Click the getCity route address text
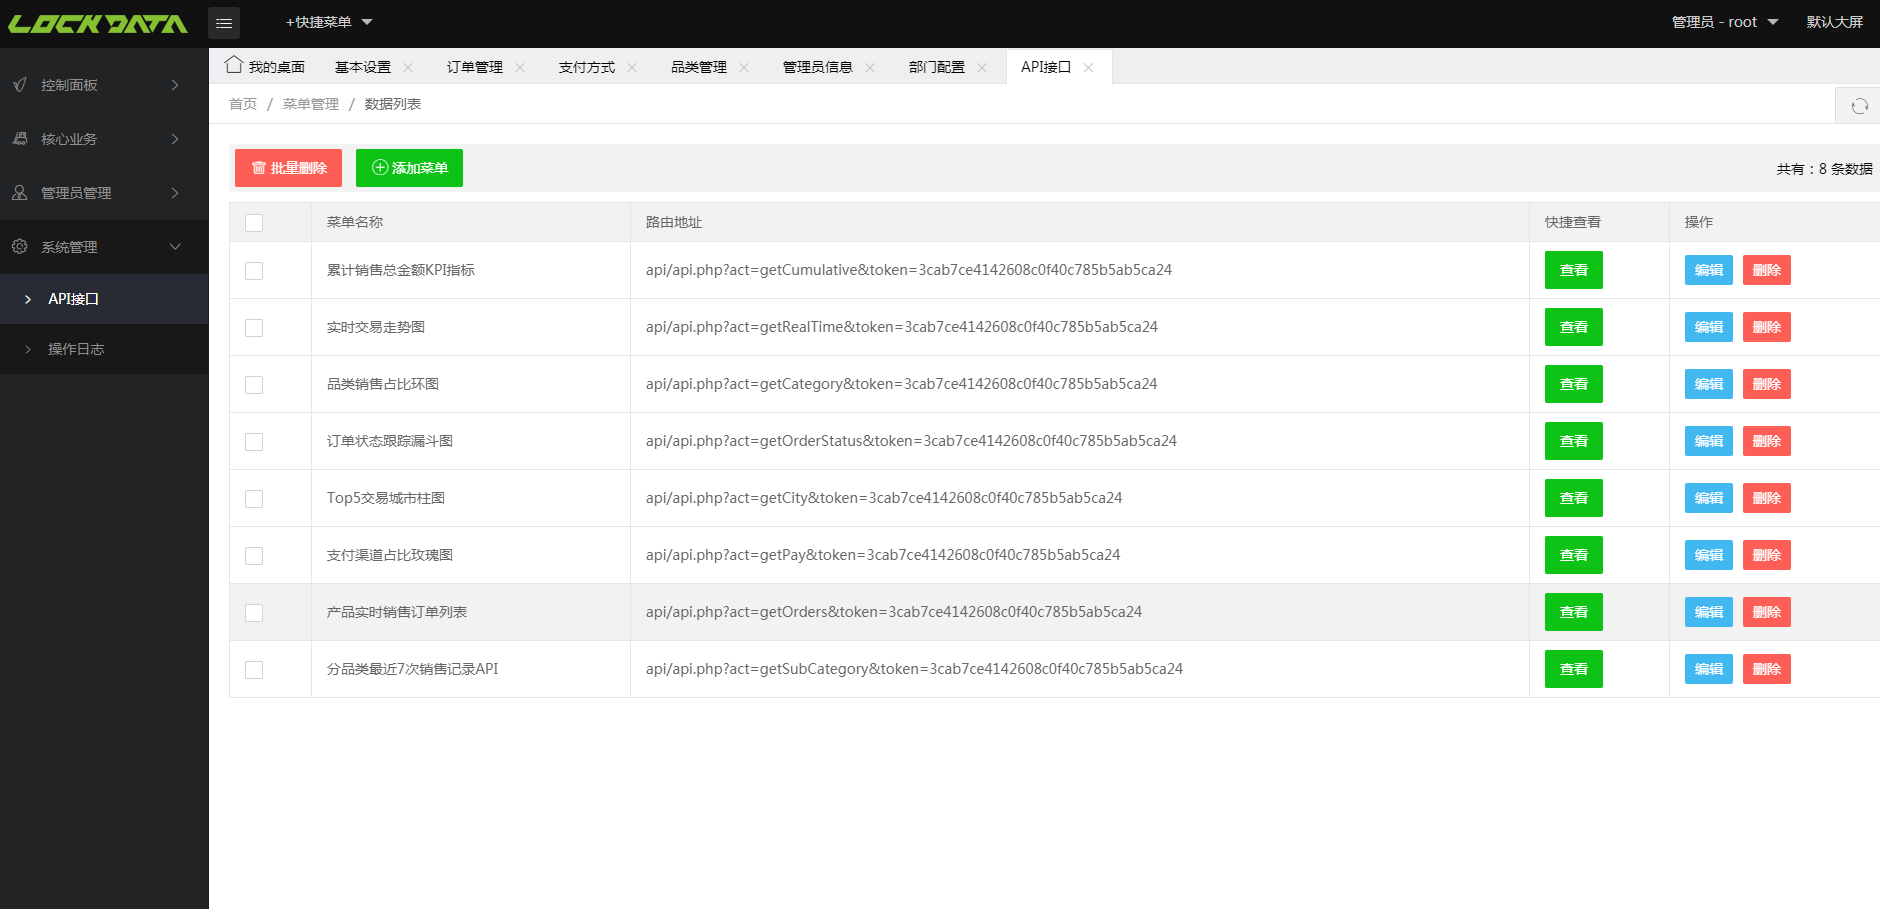 [884, 498]
